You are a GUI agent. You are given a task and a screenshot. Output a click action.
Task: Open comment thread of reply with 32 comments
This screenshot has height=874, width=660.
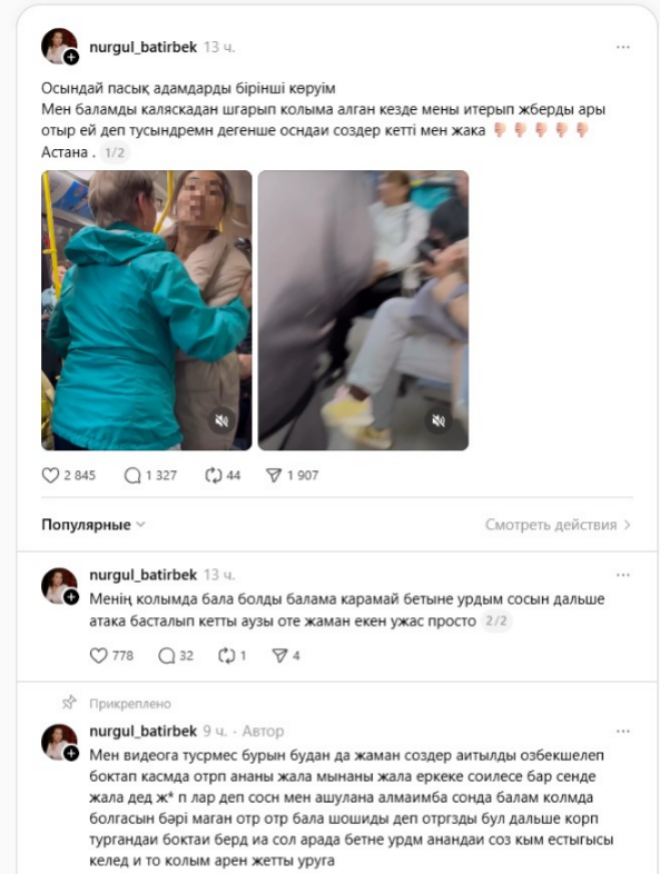(167, 656)
